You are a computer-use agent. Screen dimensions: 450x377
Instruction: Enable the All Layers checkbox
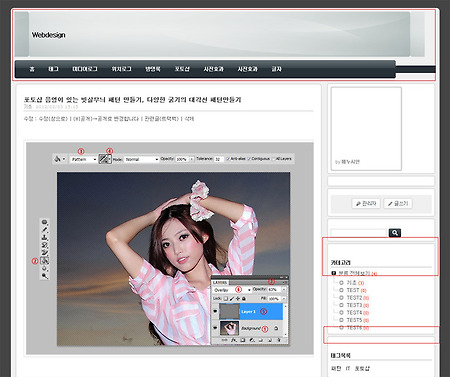273,159
